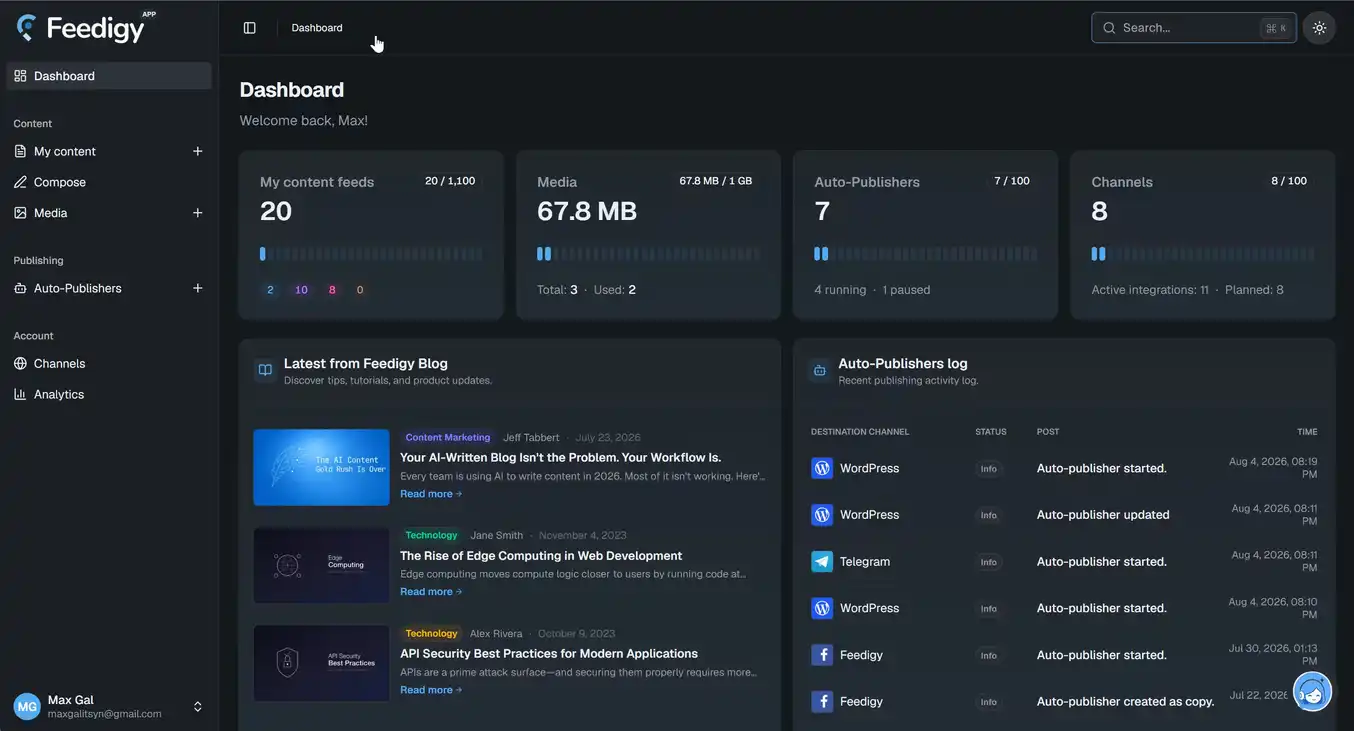Click the Channels usage progress bar
Viewport: 1354px width, 731px height.
(x=1202, y=254)
